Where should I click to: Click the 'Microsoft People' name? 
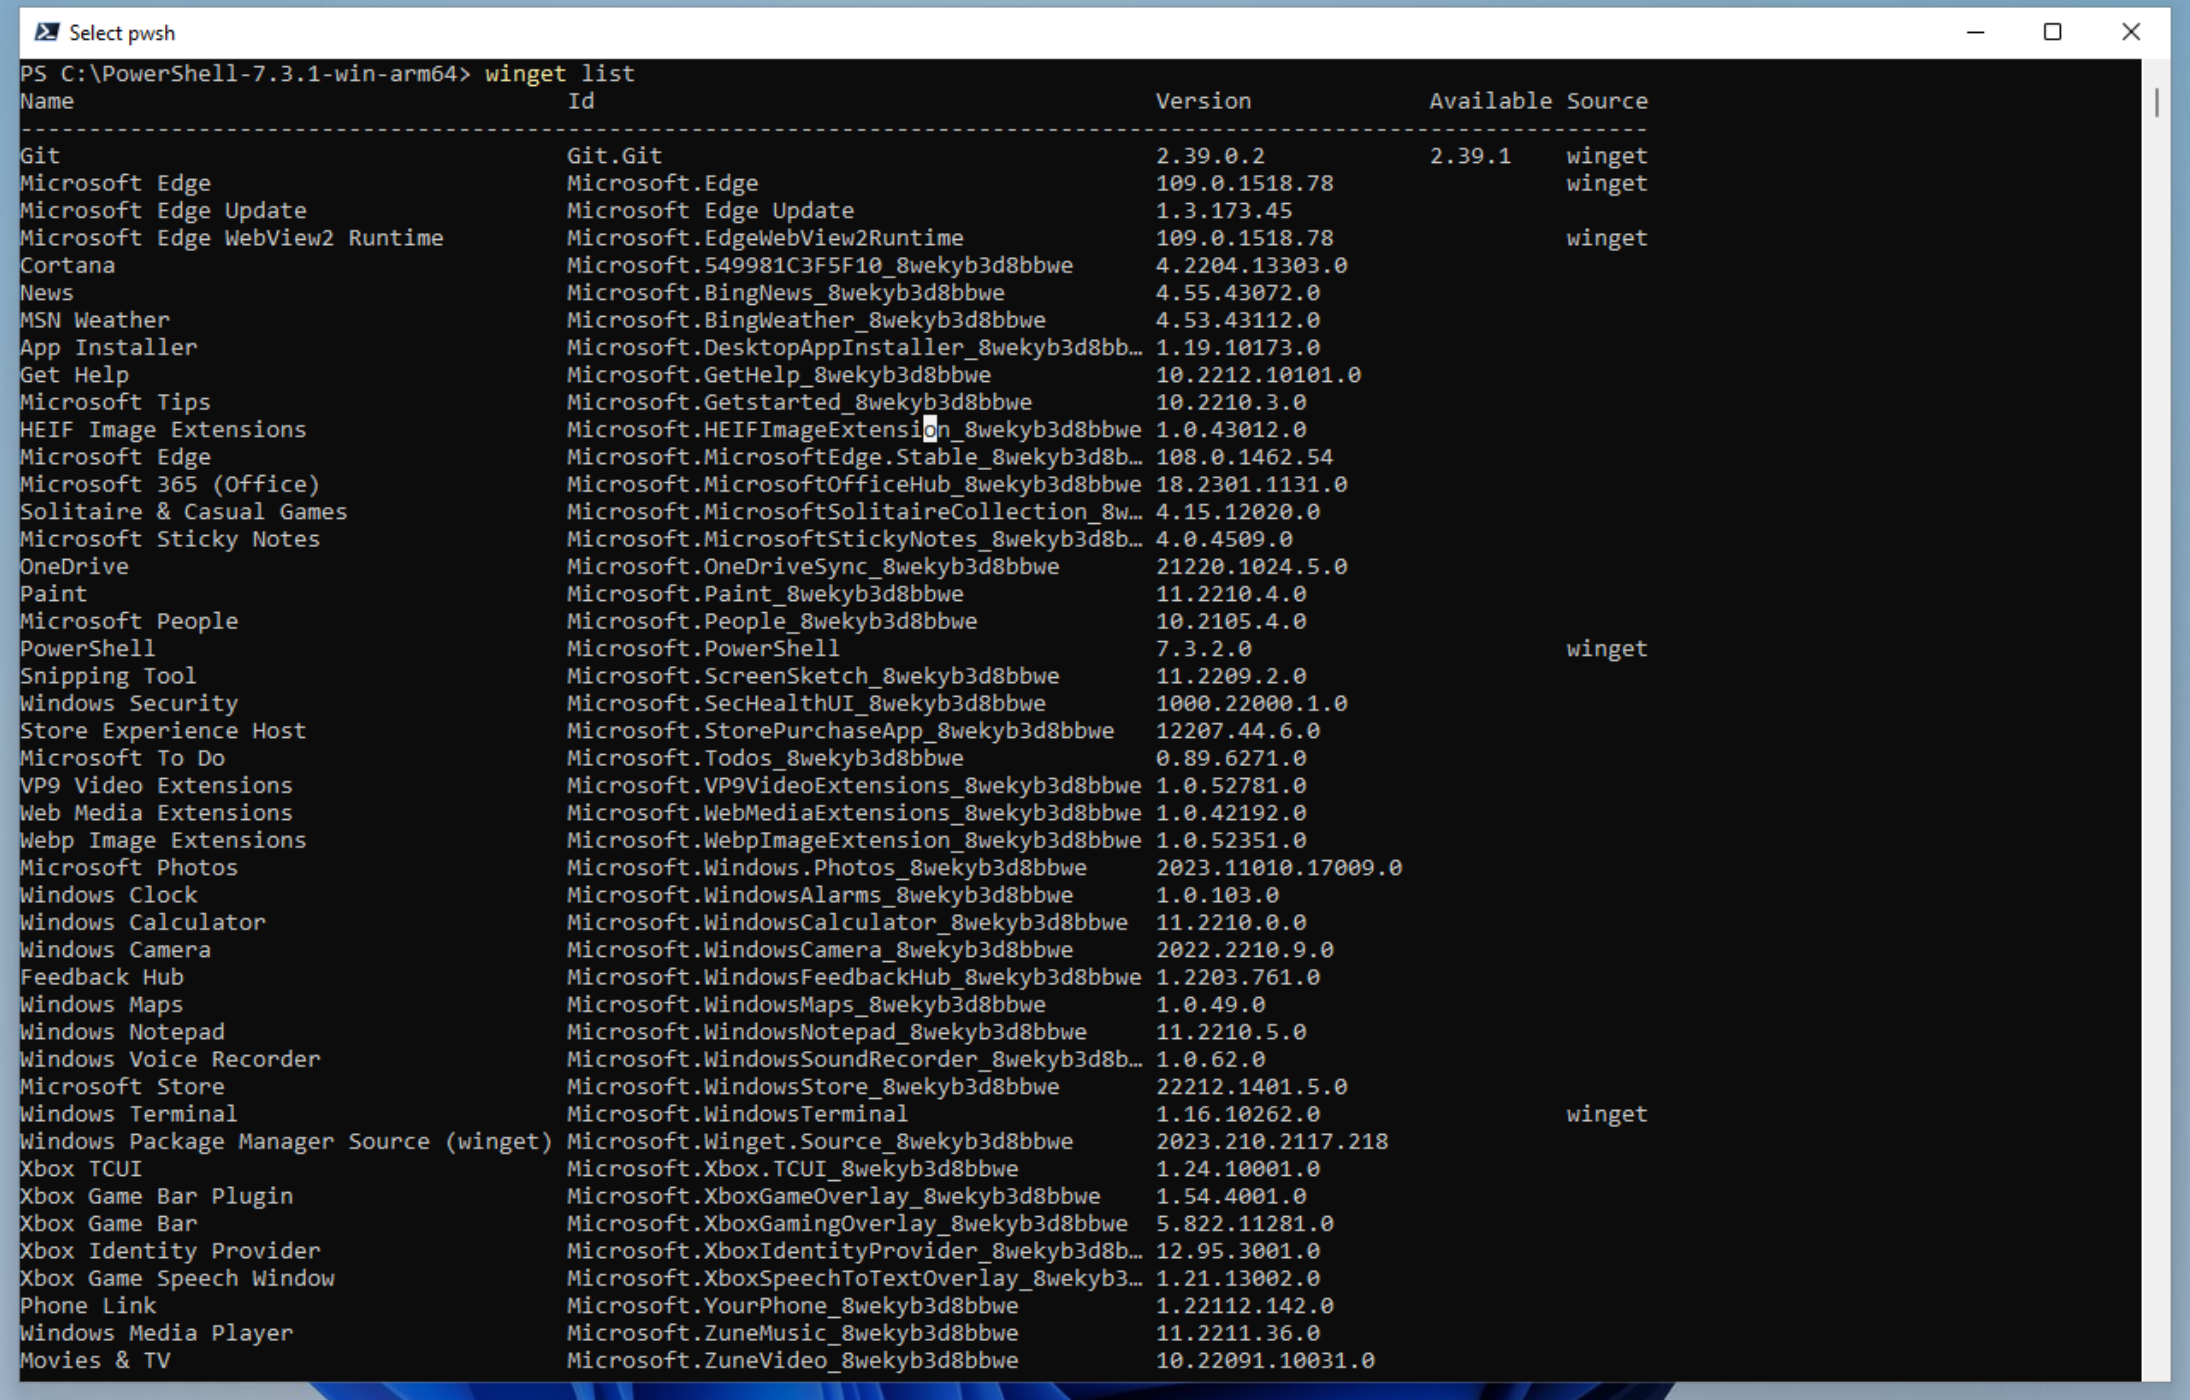pos(129,621)
